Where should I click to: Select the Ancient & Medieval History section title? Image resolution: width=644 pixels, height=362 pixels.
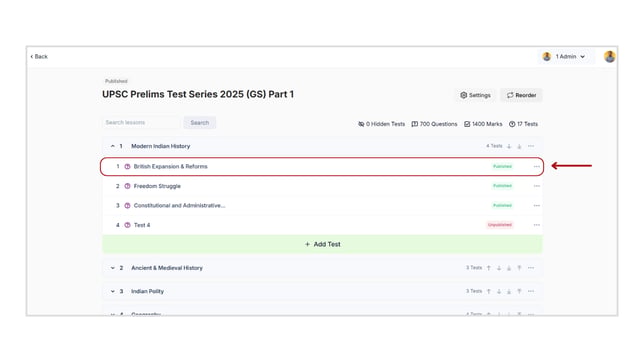167,268
